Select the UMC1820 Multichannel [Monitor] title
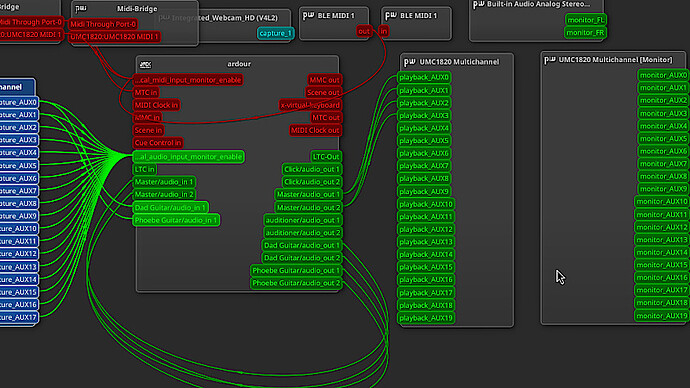The height and width of the screenshot is (388, 690). point(615,59)
